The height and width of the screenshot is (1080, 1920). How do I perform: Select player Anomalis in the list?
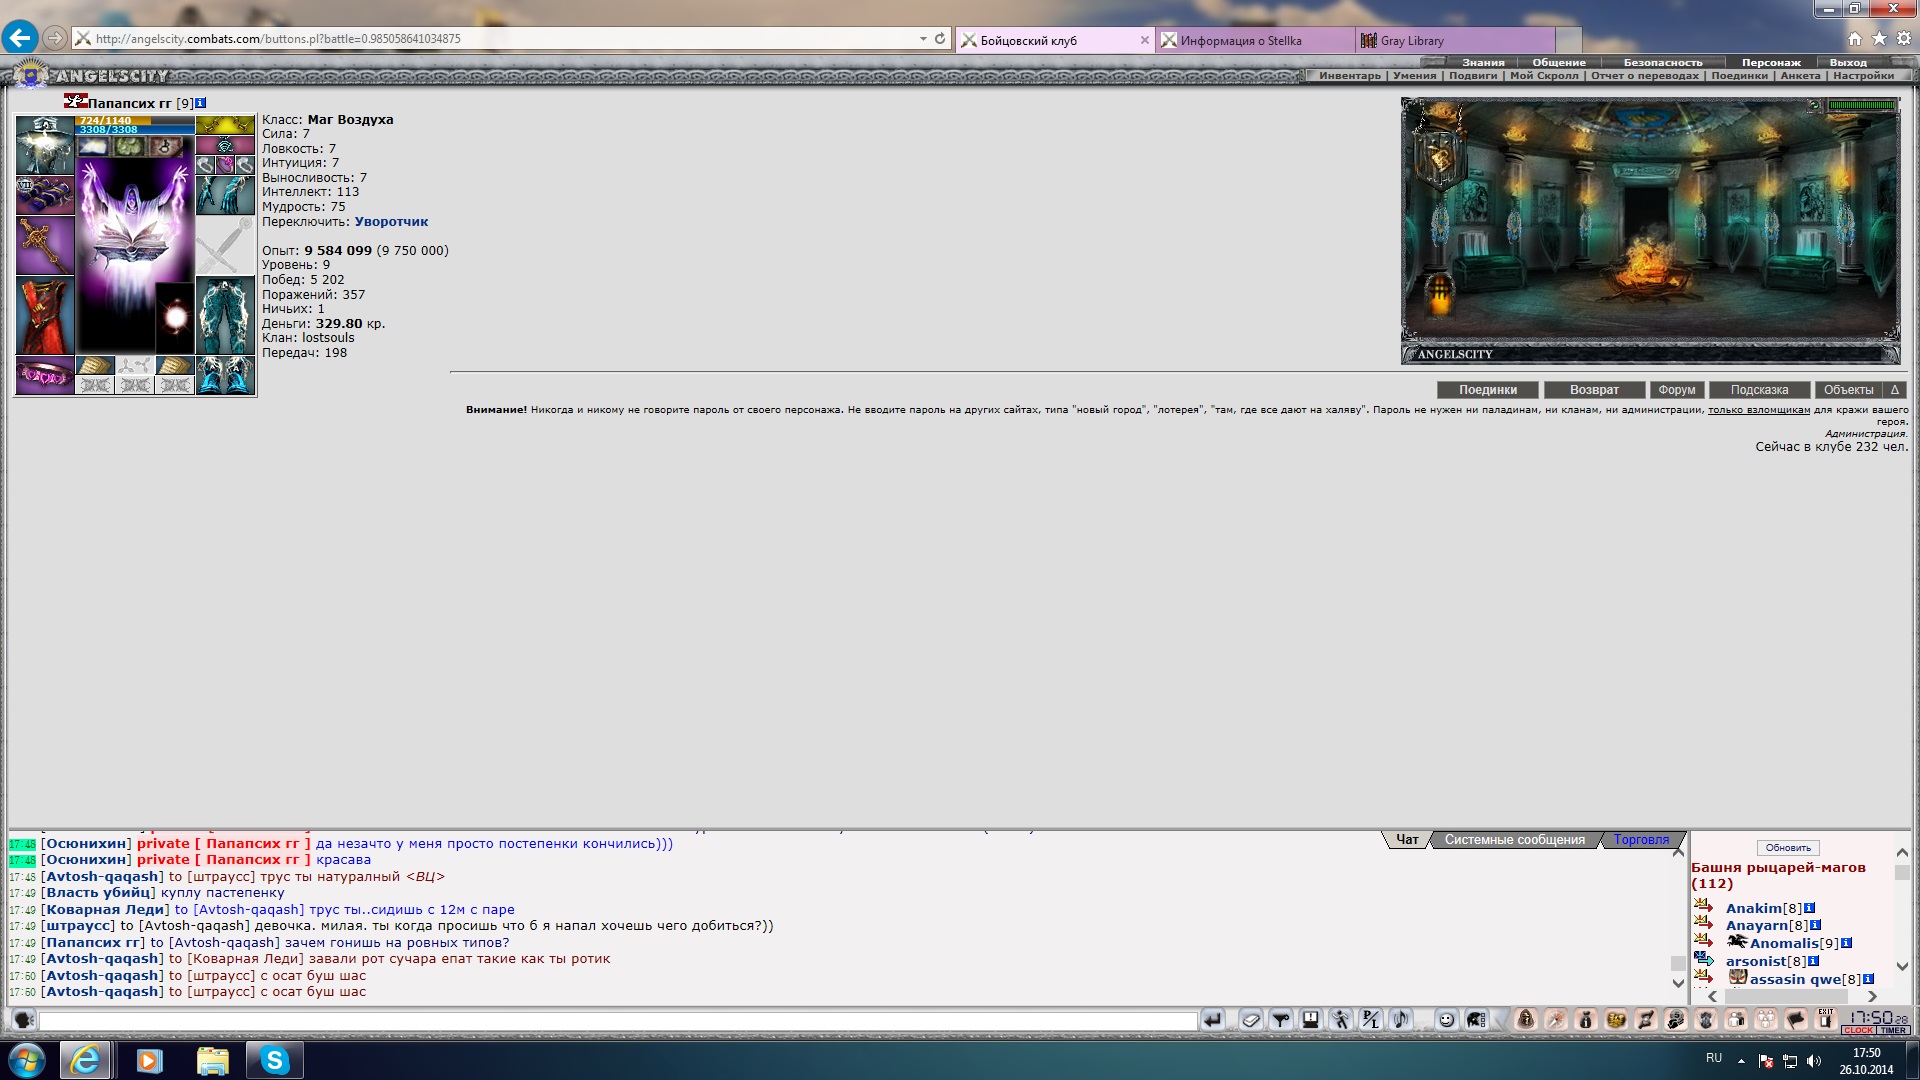1784,943
